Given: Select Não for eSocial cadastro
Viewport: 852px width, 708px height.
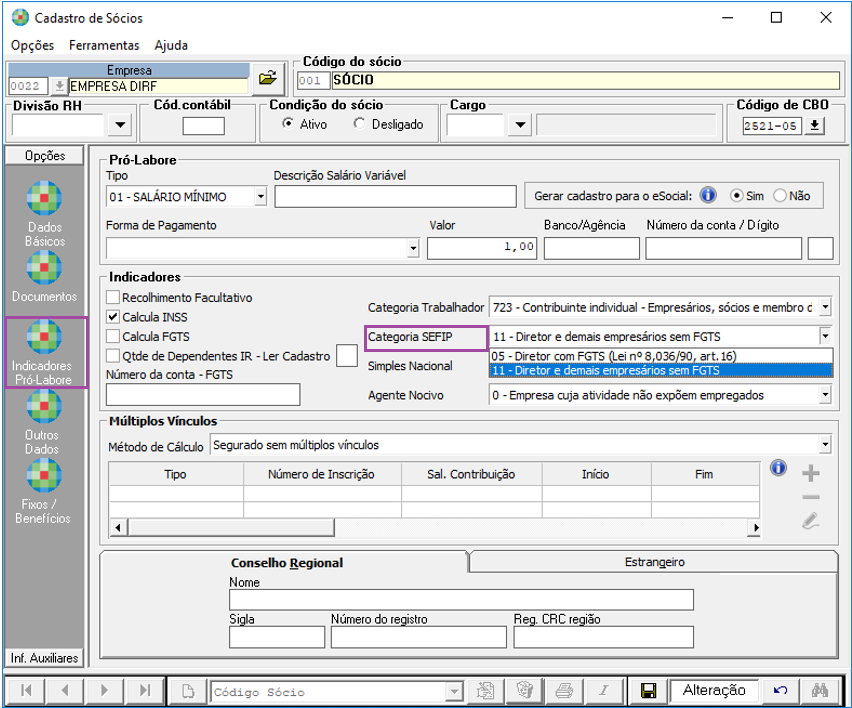Looking at the screenshot, I should [x=780, y=196].
